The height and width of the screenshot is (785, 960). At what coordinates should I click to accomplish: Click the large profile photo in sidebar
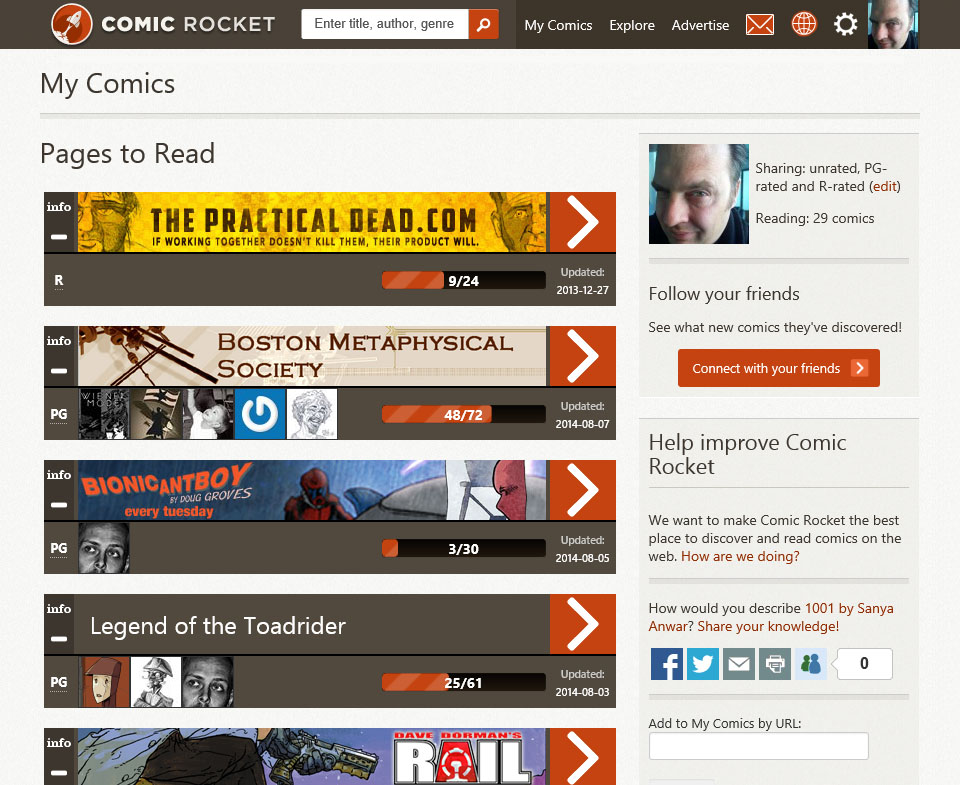(x=699, y=194)
